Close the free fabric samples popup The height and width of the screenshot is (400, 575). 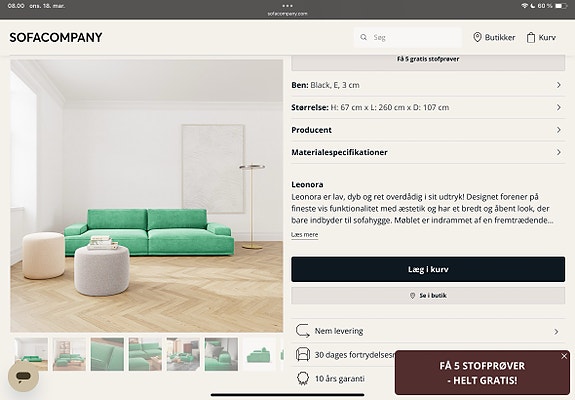click(x=564, y=356)
